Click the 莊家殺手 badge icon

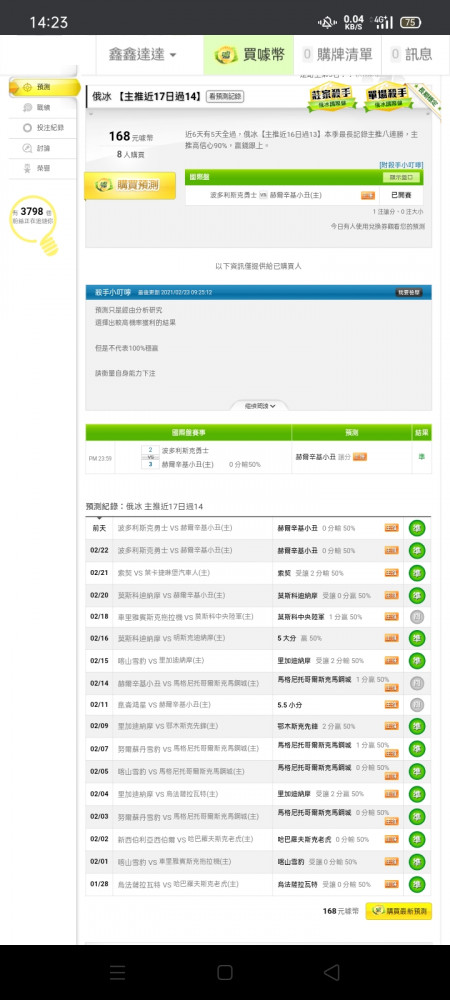point(332,97)
